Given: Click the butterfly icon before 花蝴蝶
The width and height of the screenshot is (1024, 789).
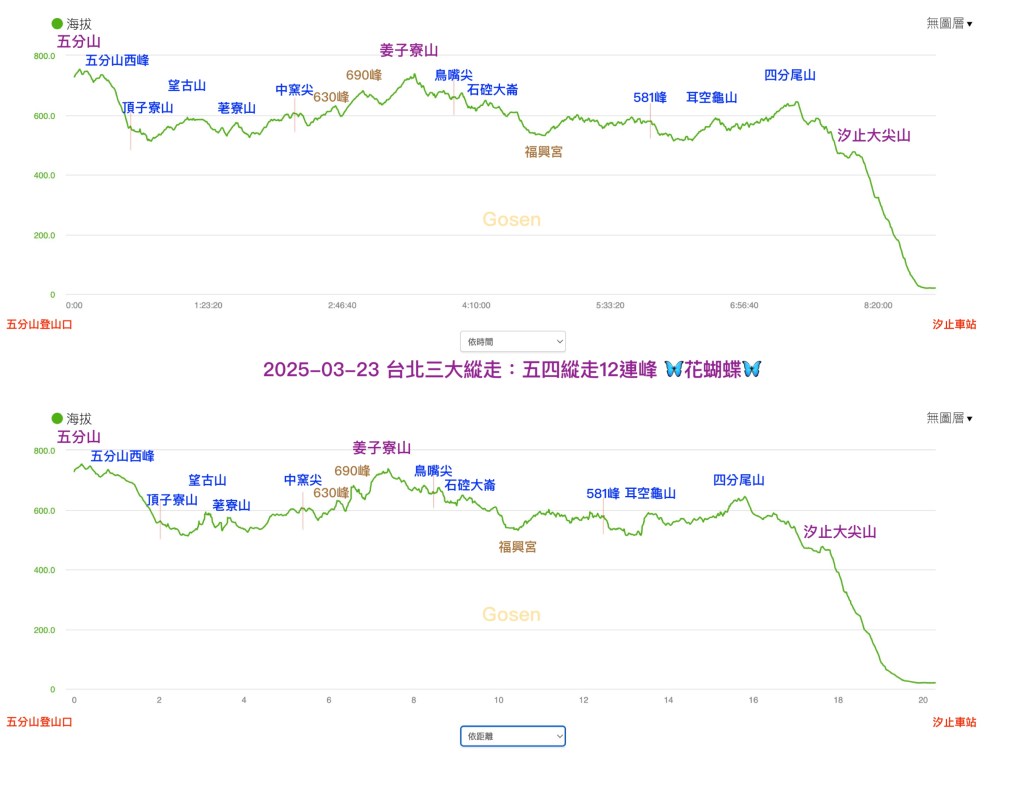Looking at the screenshot, I should pyautogui.click(x=675, y=369).
